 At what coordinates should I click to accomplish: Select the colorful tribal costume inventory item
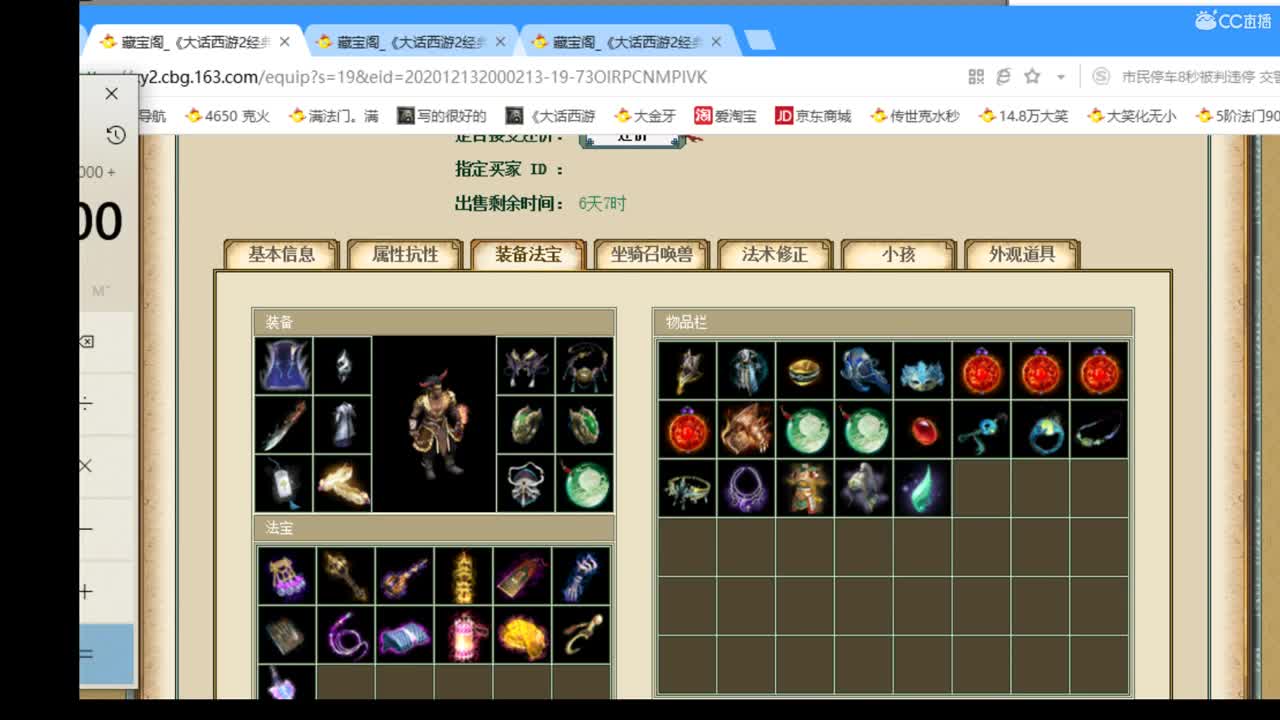tap(805, 489)
